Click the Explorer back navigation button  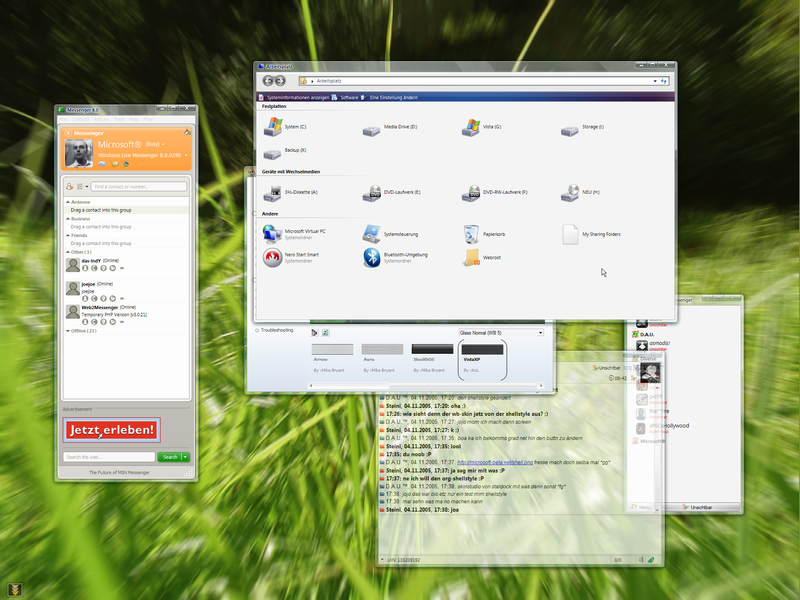268,80
